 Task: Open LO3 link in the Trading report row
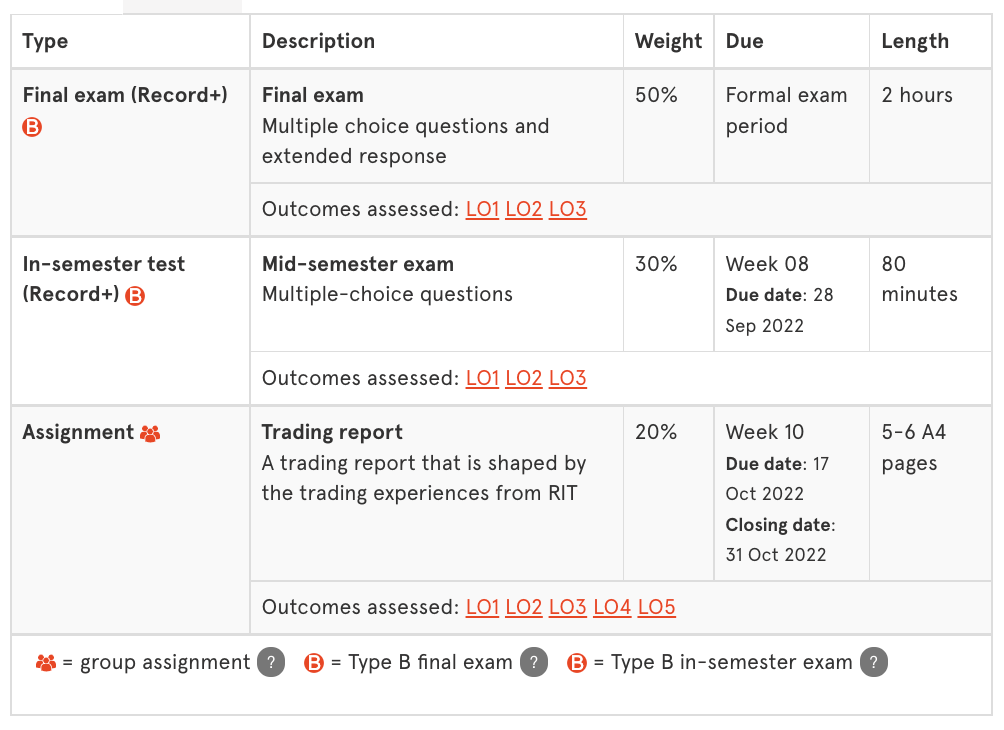click(567, 606)
